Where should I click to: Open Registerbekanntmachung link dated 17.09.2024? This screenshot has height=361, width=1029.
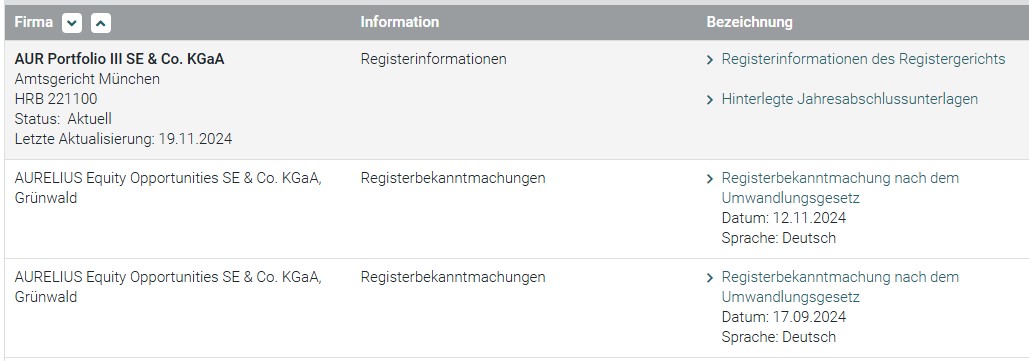click(x=840, y=287)
